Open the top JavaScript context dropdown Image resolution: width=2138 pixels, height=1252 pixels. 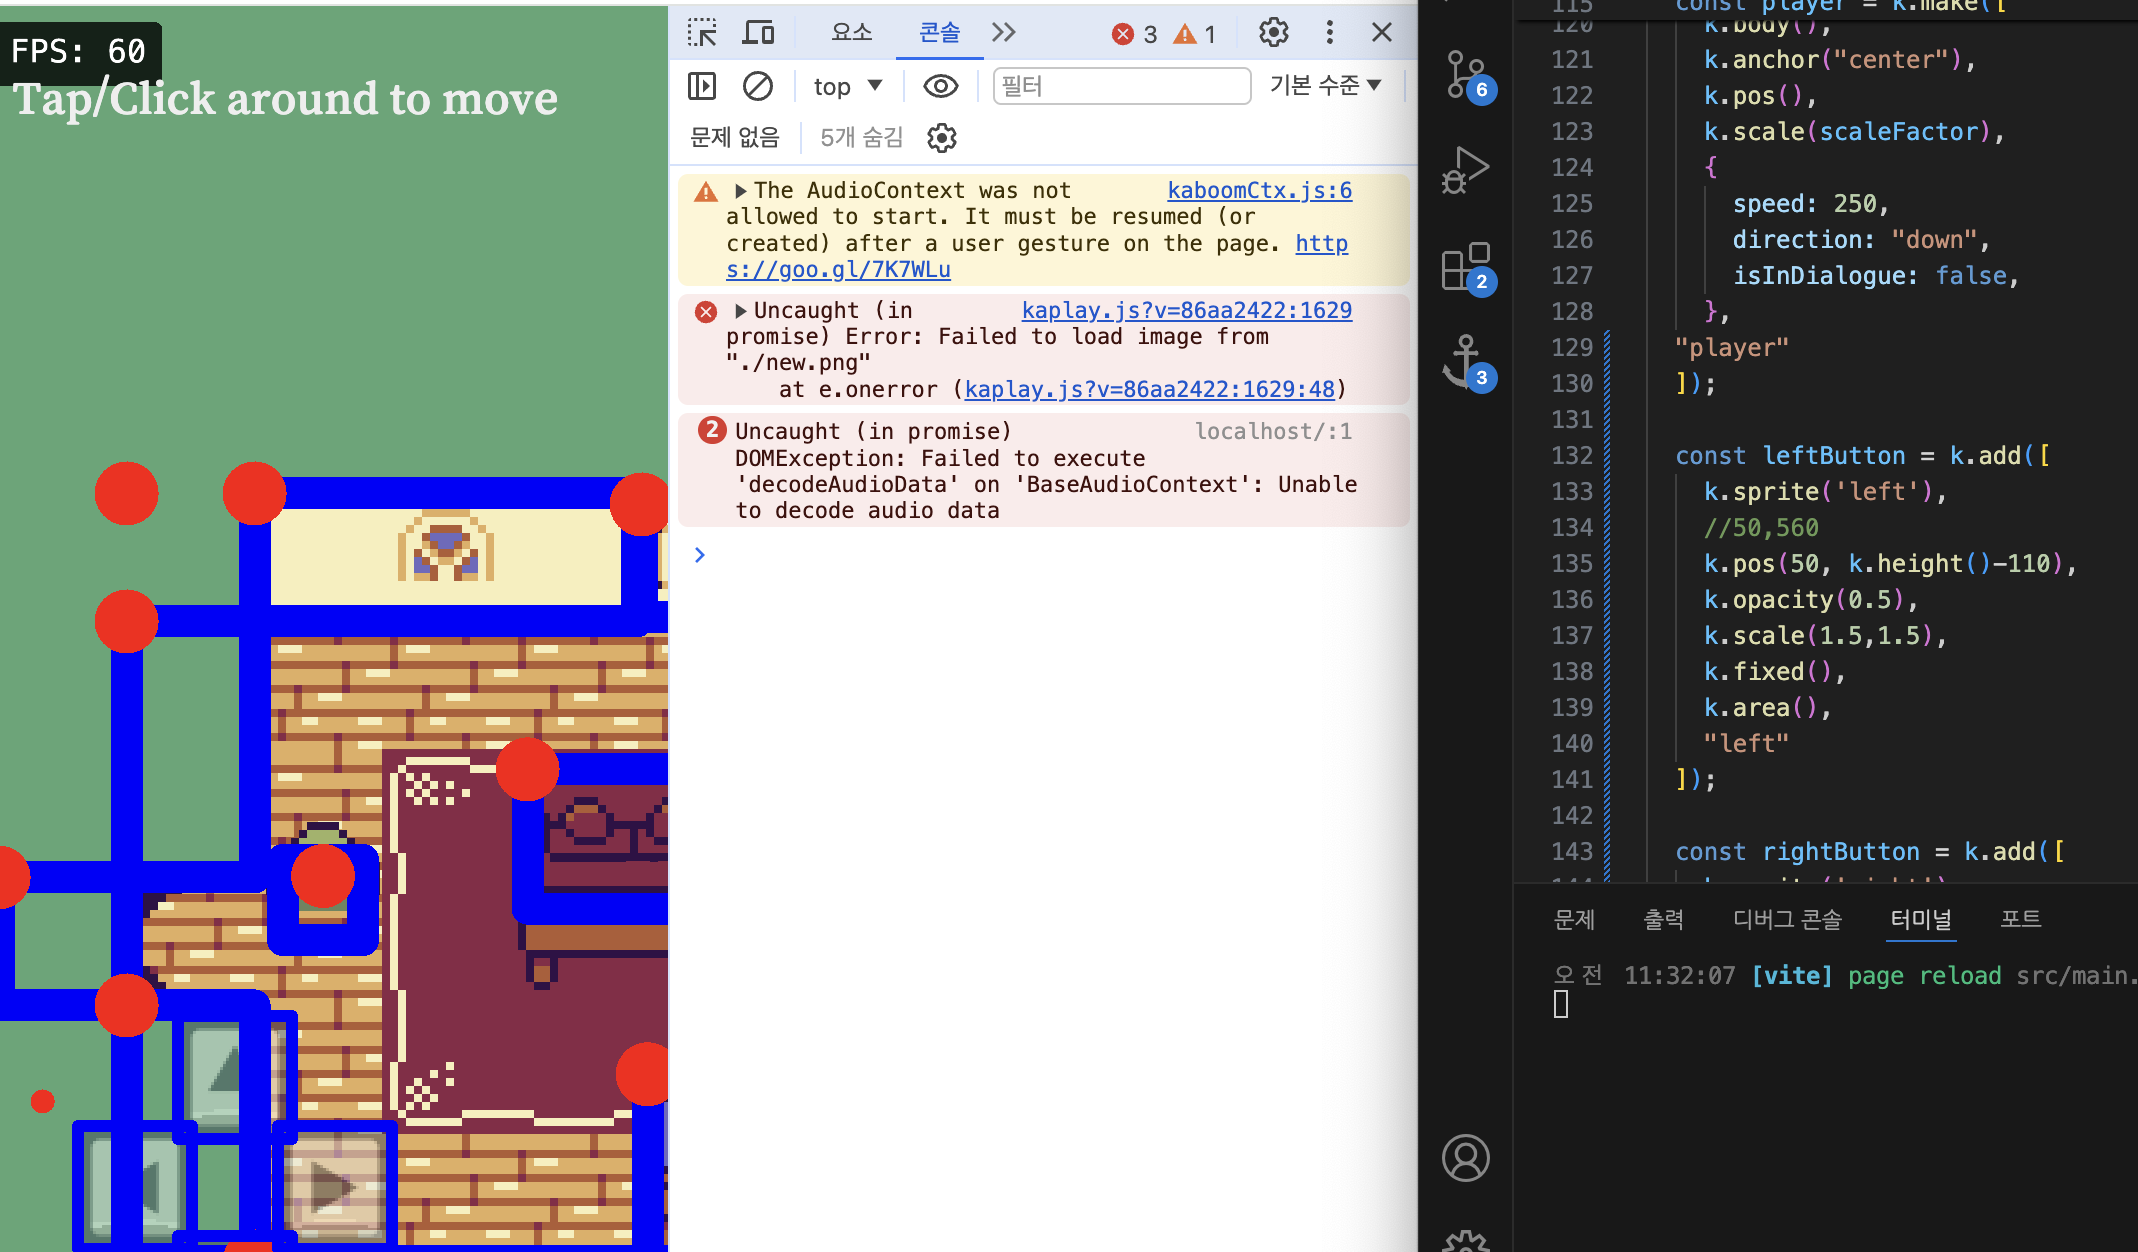pos(847,87)
